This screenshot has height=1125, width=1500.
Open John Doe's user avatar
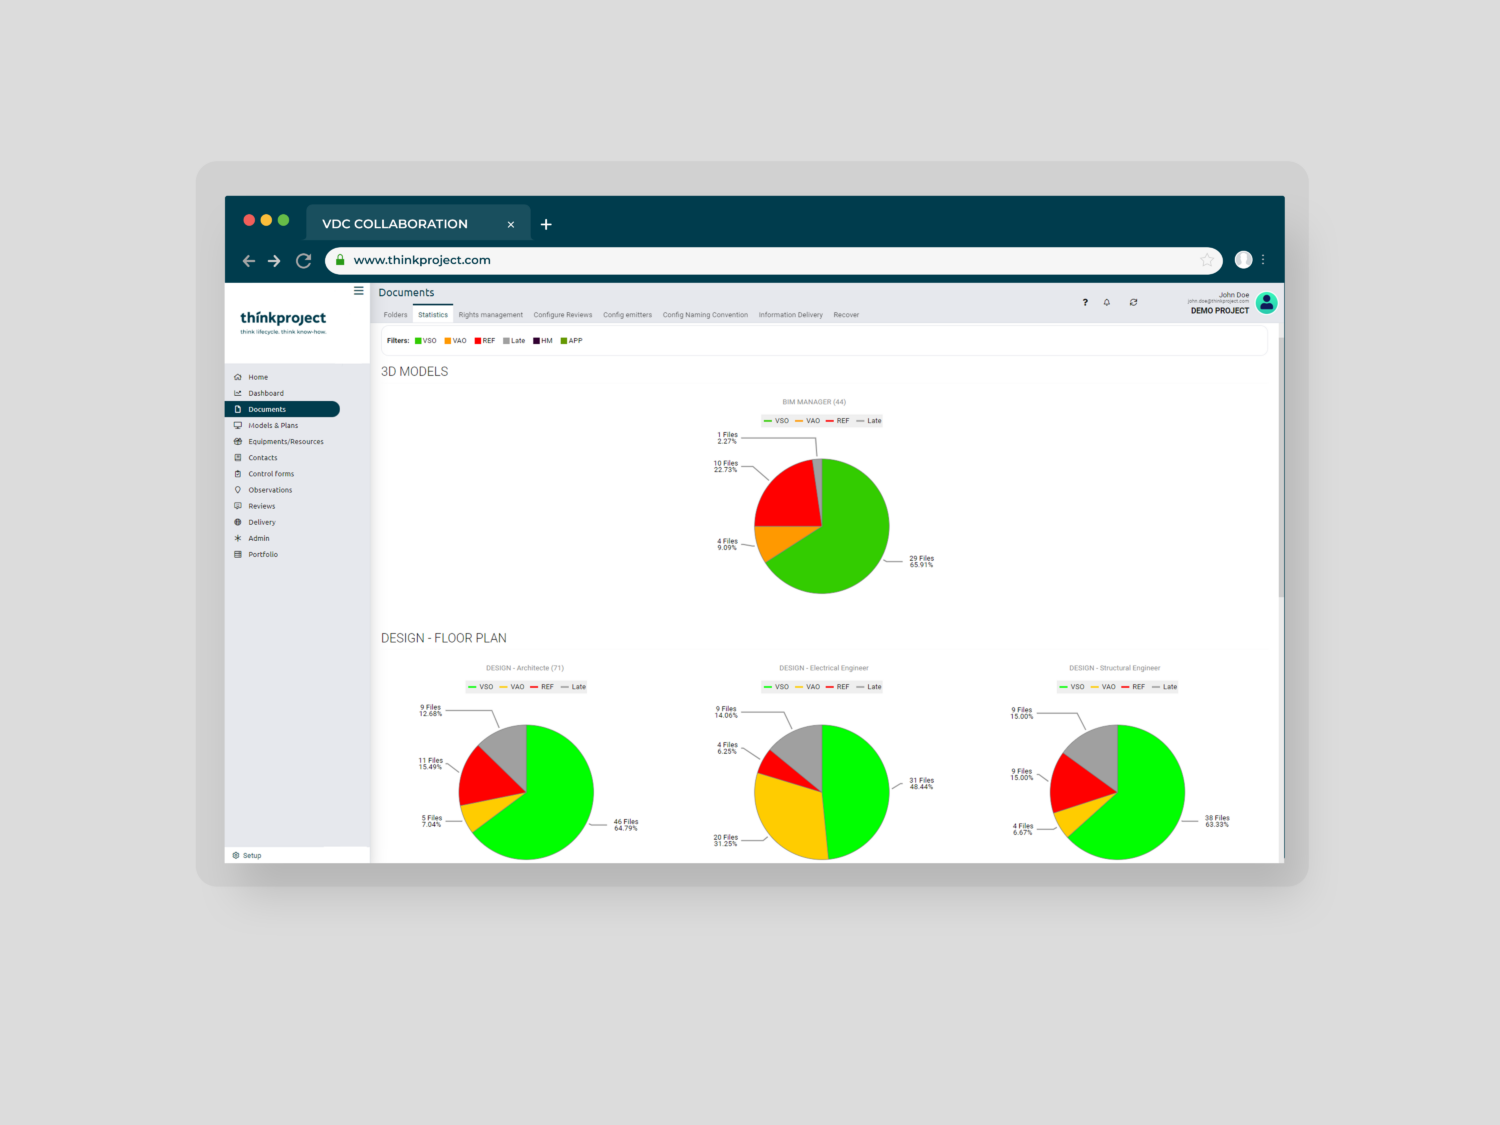1266,302
